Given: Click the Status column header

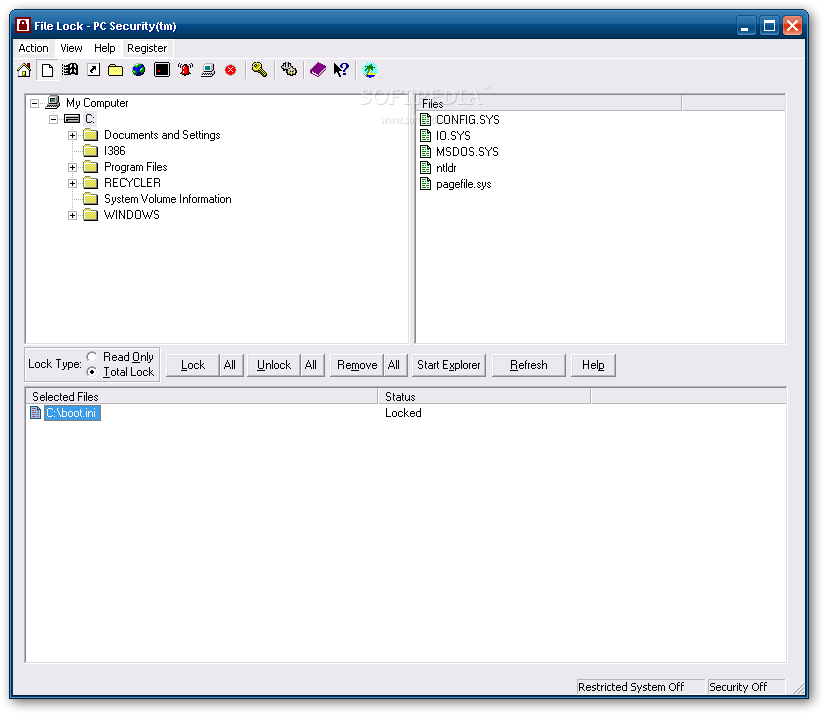Looking at the screenshot, I should click(485, 396).
